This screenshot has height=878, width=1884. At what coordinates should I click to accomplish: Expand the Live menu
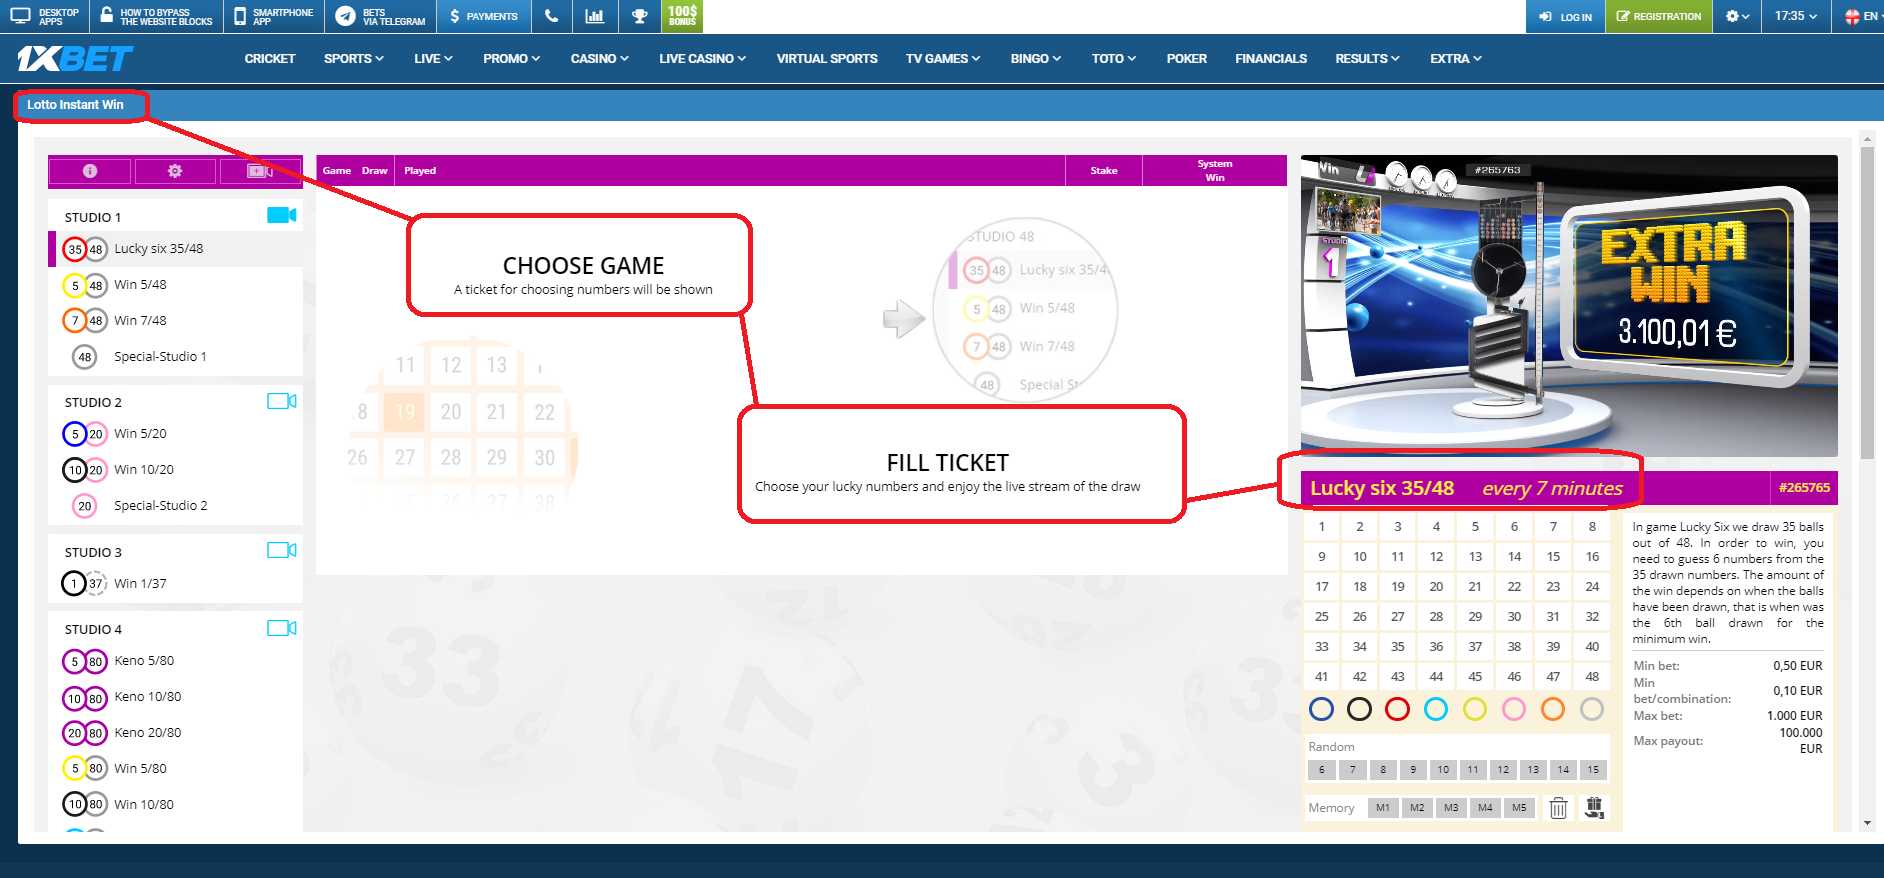click(433, 59)
